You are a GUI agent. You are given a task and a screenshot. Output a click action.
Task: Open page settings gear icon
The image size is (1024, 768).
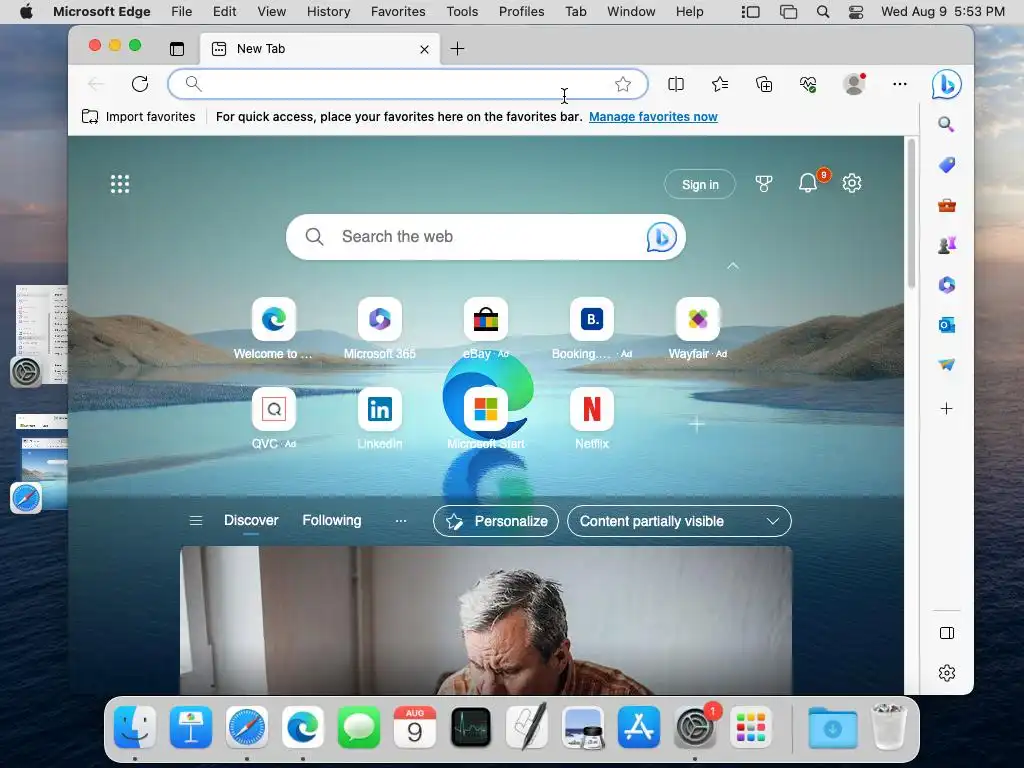pyautogui.click(x=852, y=184)
